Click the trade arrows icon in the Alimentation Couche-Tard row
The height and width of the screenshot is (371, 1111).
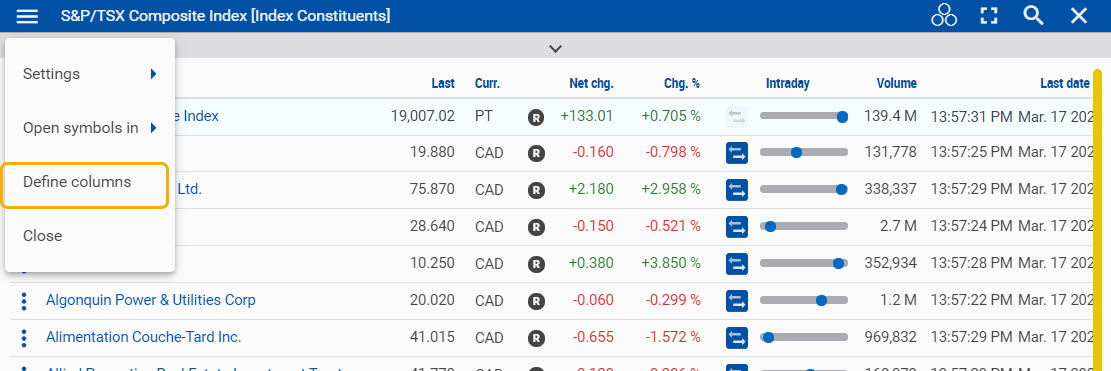(x=737, y=338)
